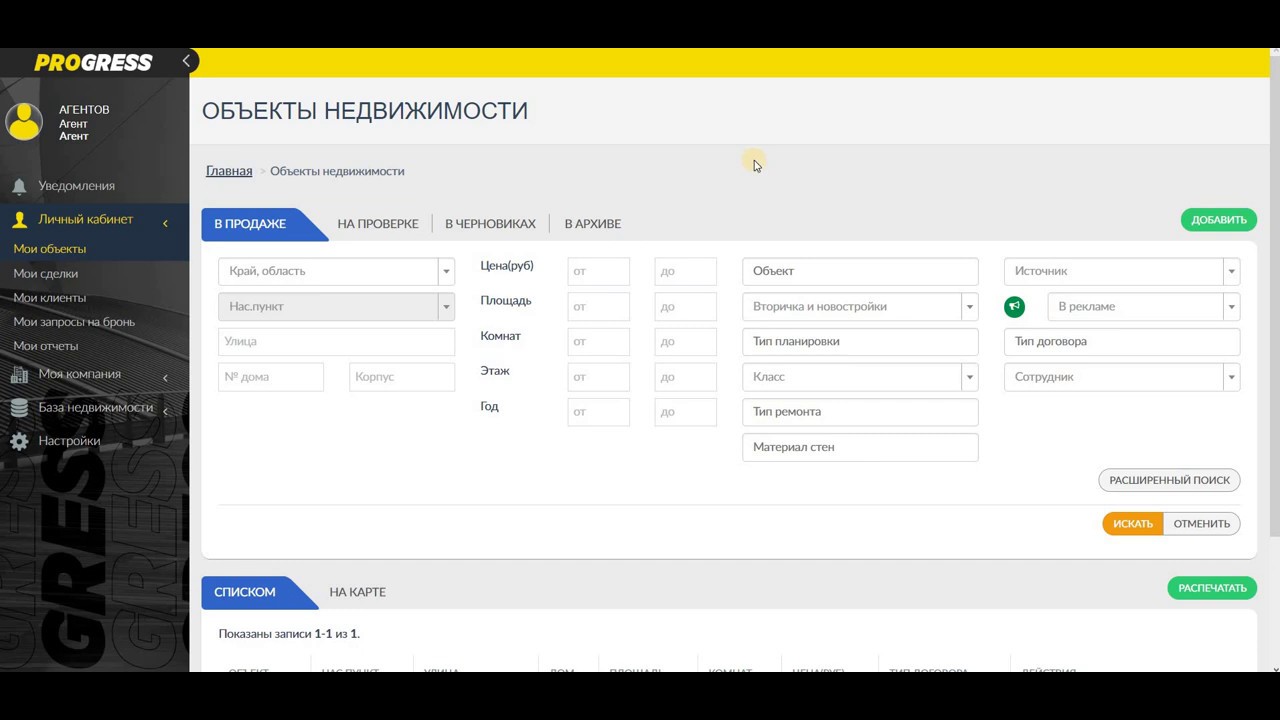
Task: Click the База недвижимости database icon
Action: (19, 408)
